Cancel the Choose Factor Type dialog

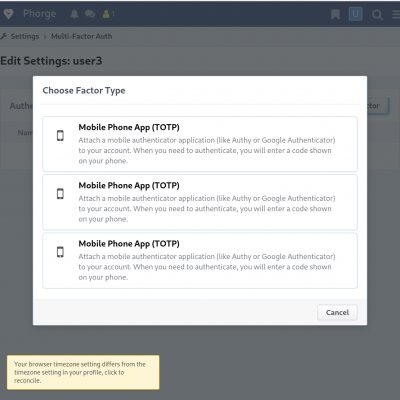click(337, 312)
